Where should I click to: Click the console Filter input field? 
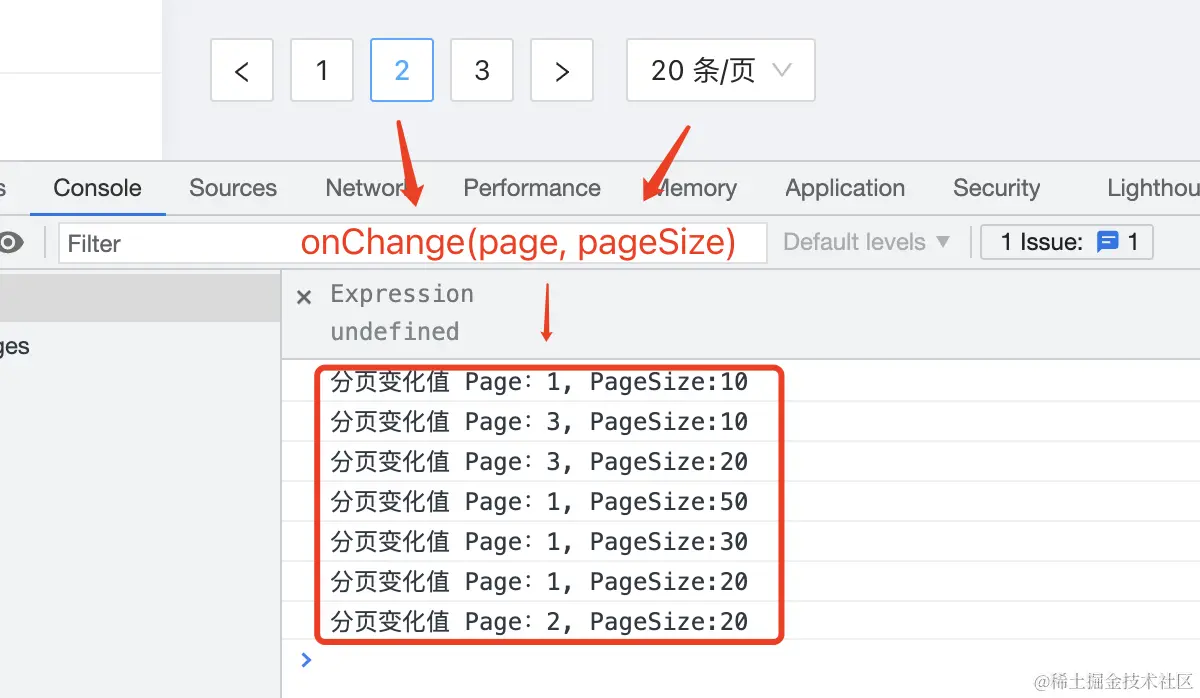(412, 243)
